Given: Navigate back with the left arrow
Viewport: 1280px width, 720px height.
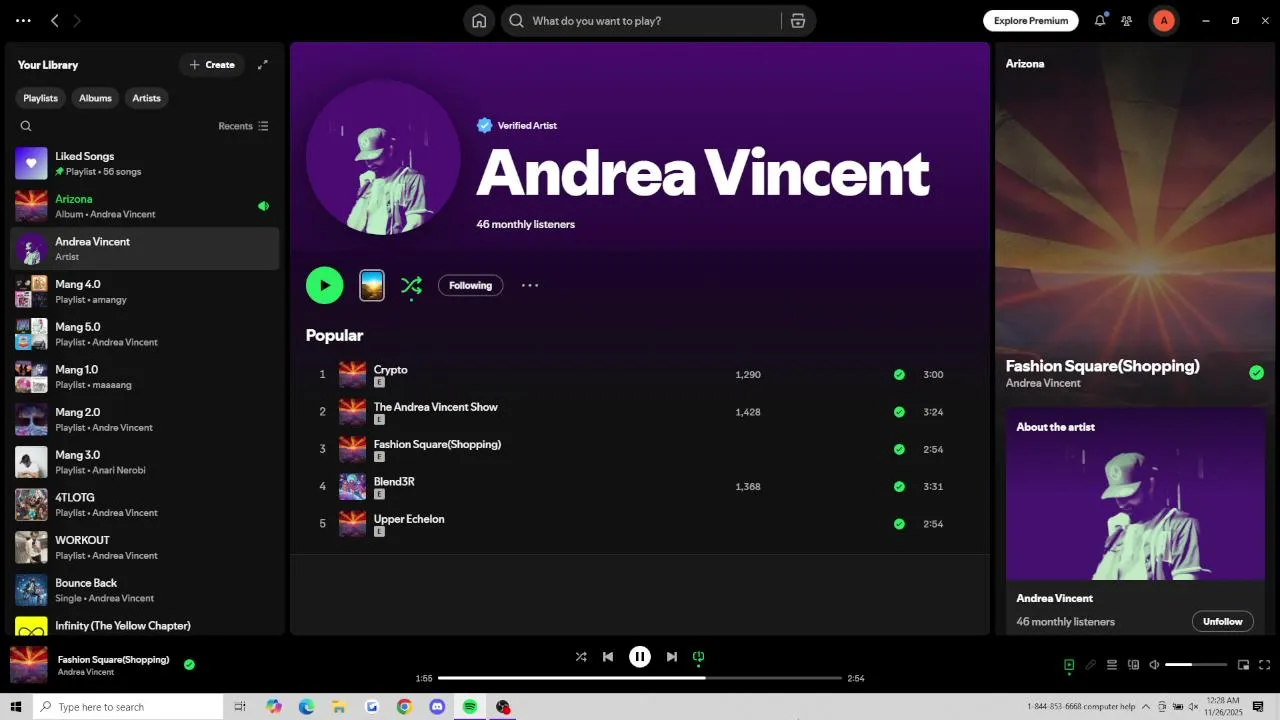Looking at the screenshot, I should (x=55, y=20).
